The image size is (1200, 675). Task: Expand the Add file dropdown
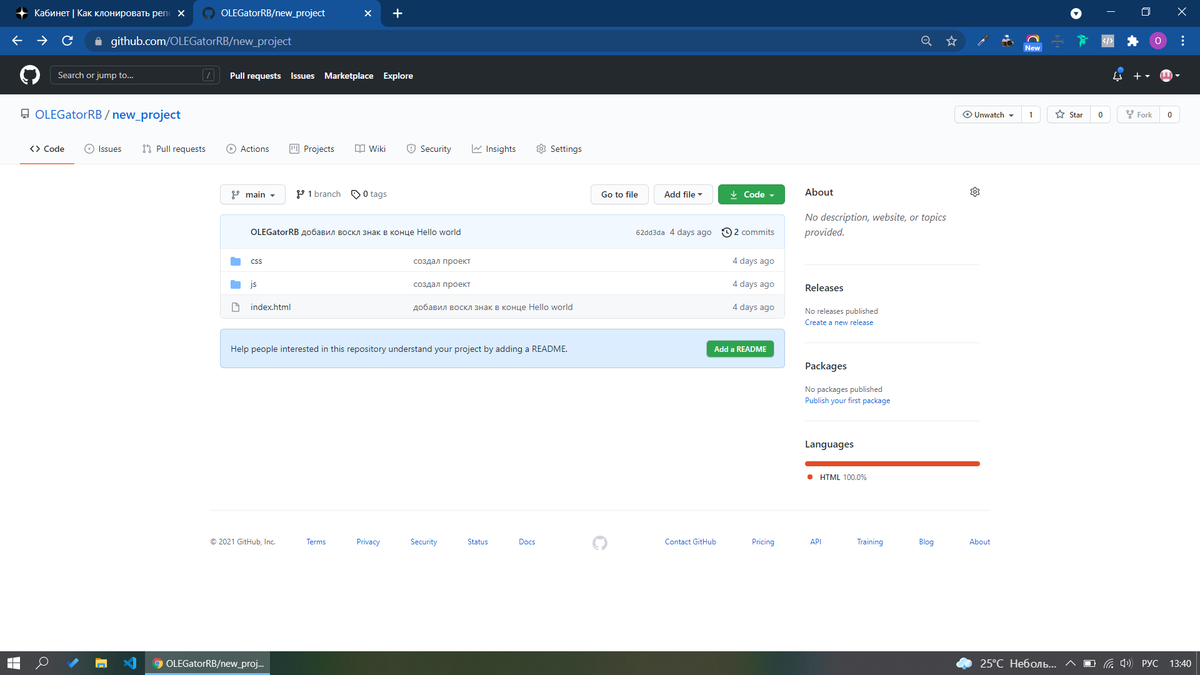(x=683, y=195)
